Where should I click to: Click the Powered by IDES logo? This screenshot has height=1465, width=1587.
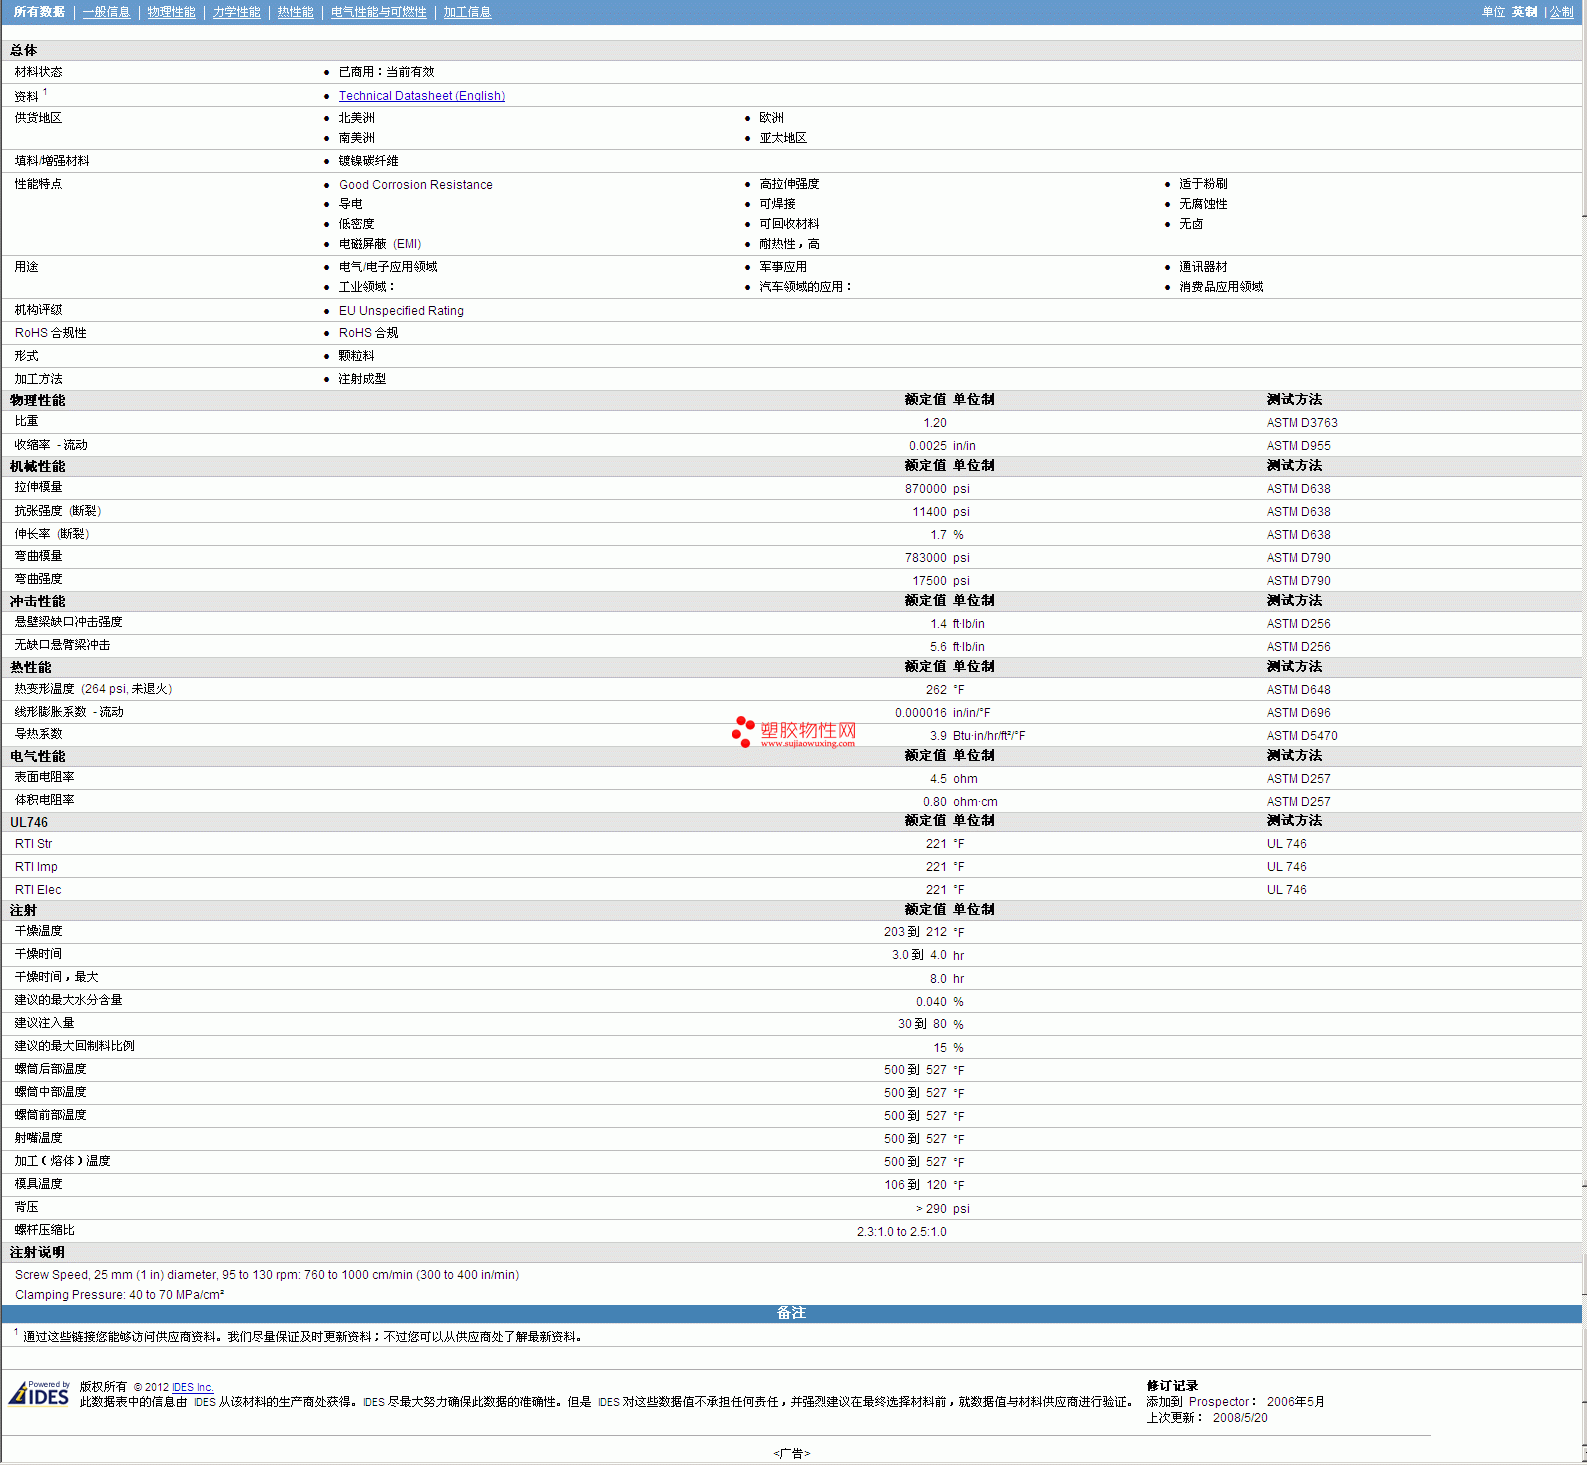(x=39, y=1392)
